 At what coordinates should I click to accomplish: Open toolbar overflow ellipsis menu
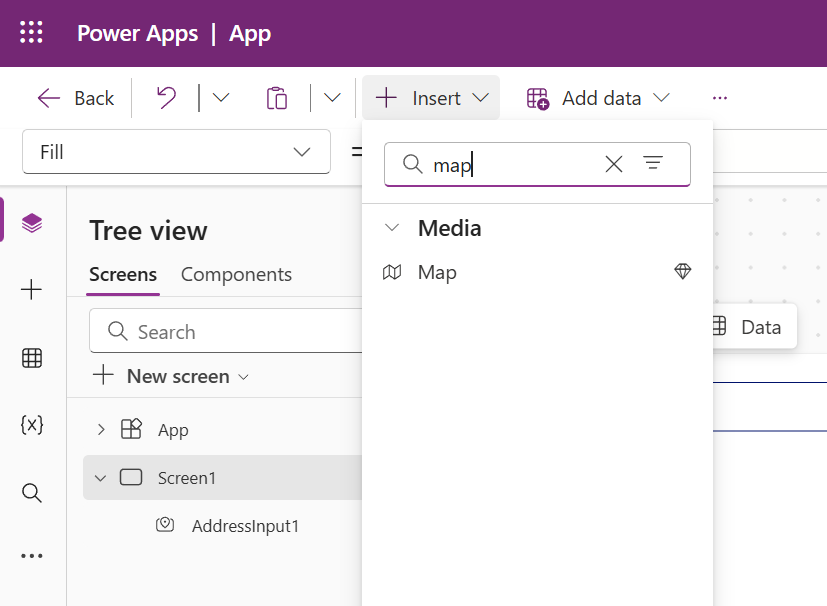click(720, 98)
